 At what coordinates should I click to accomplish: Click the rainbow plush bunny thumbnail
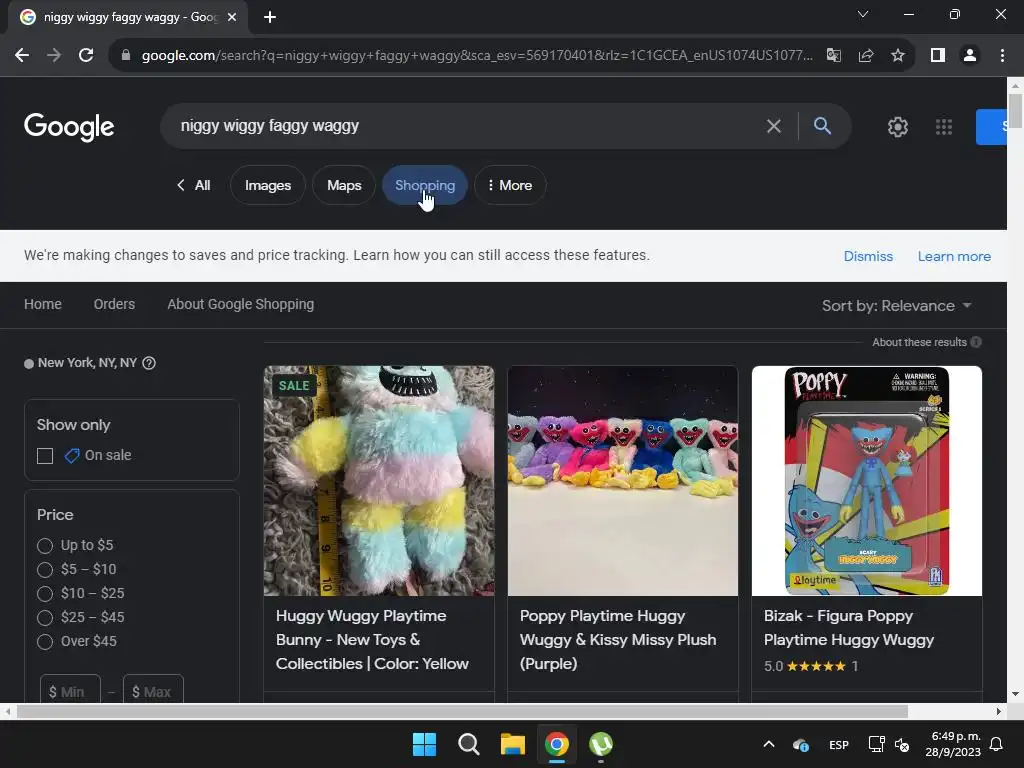point(379,481)
